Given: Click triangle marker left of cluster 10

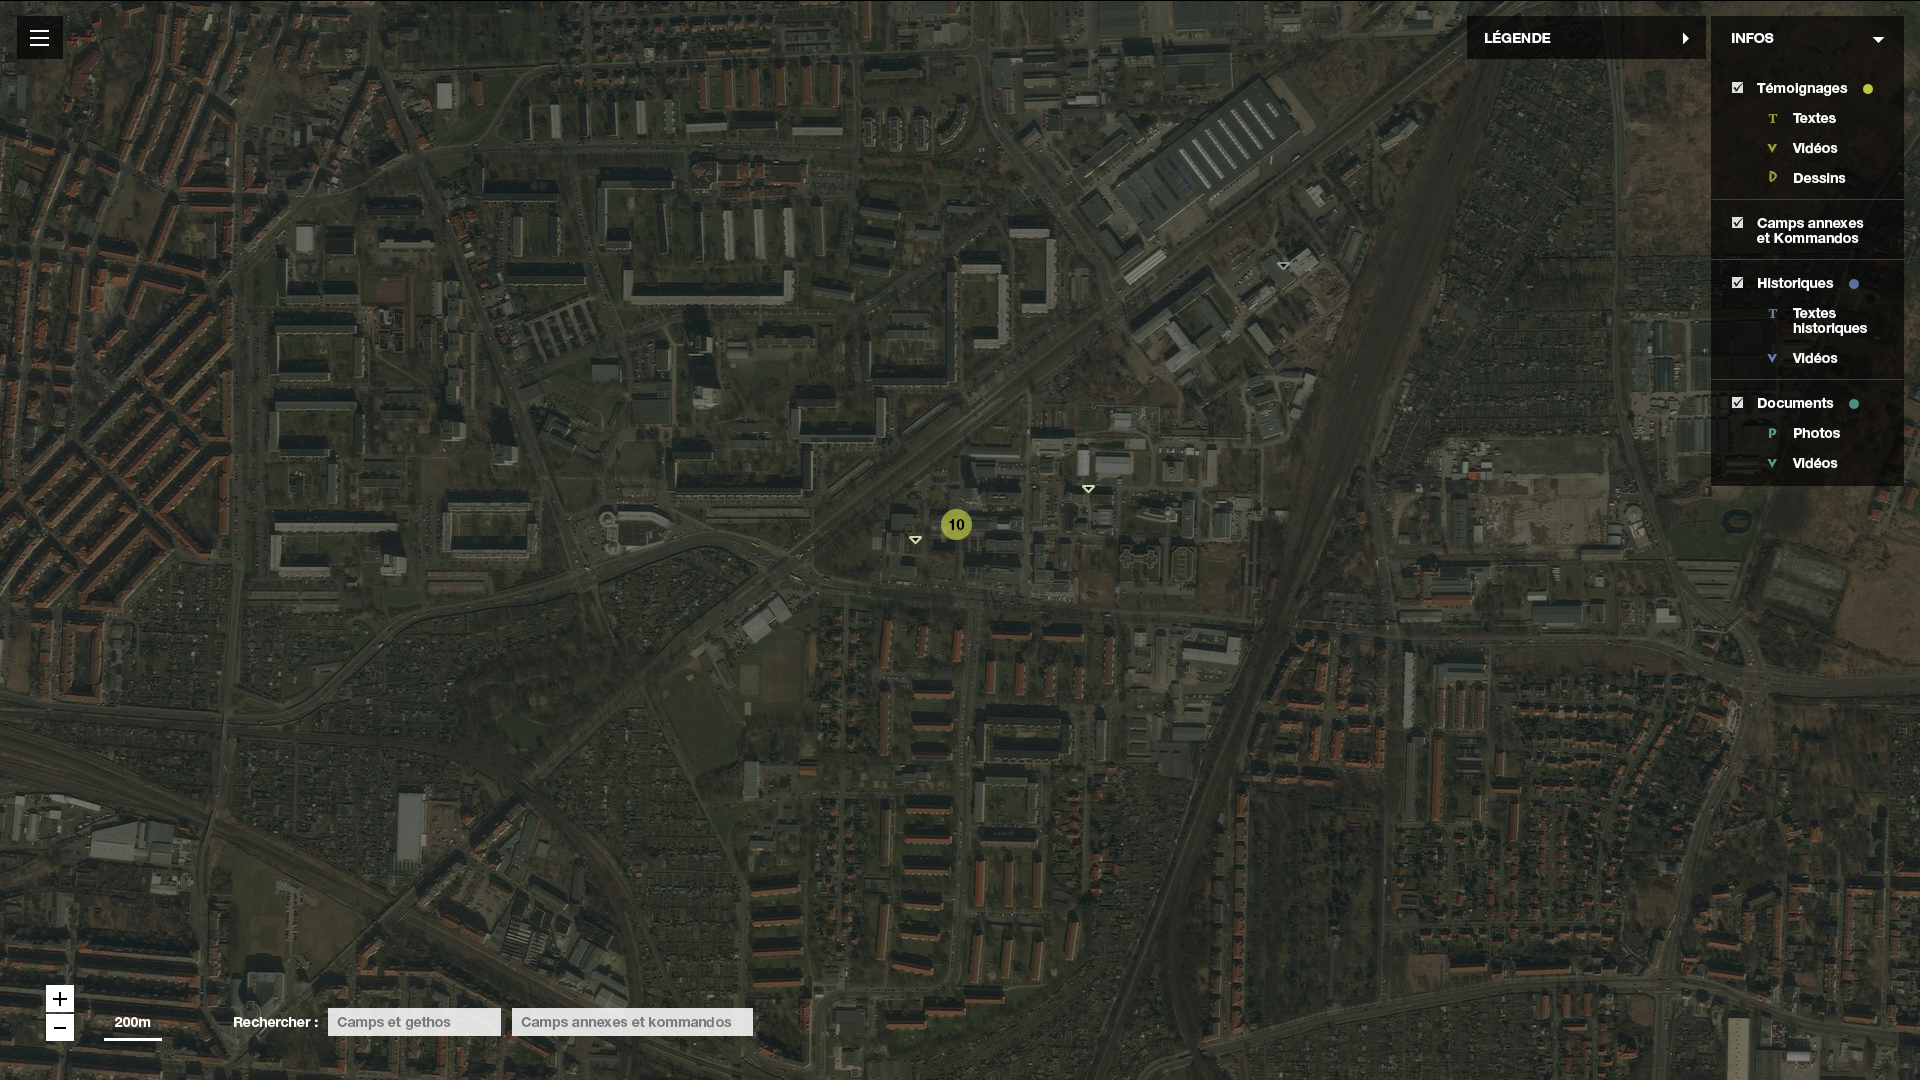Looking at the screenshot, I should (915, 540).
